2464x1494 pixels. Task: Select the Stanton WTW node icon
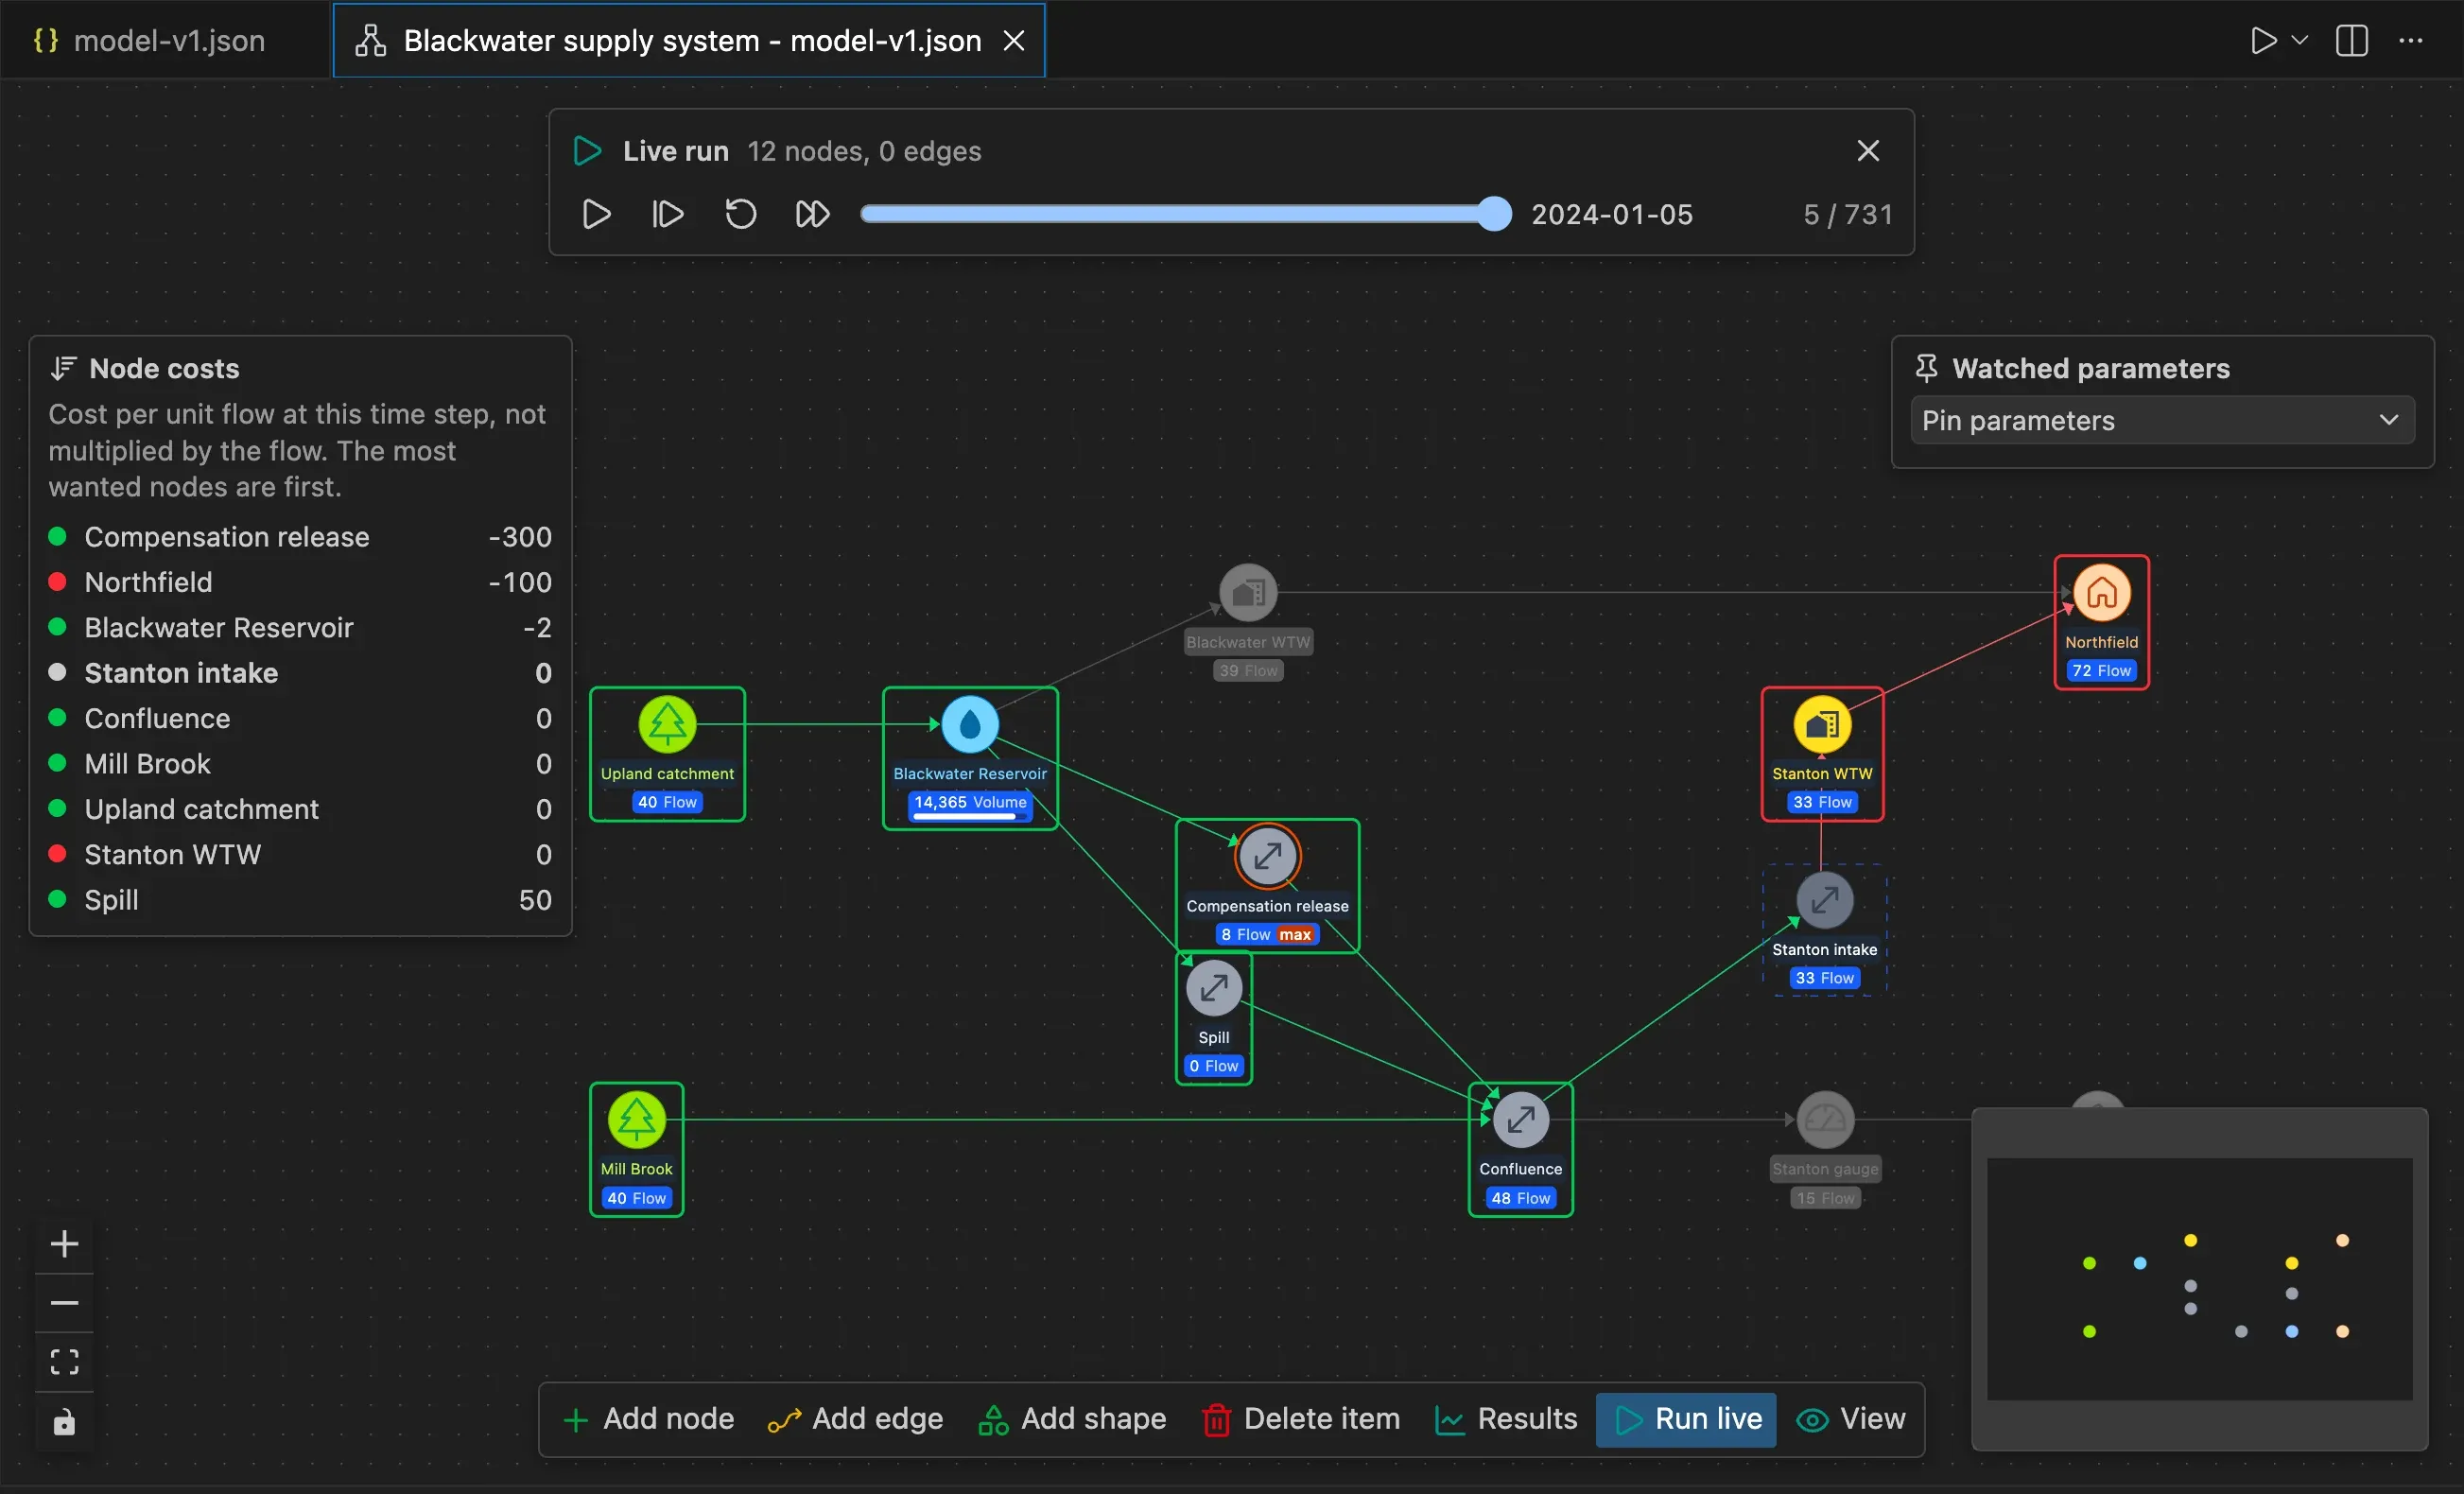tap(1821, 724)
